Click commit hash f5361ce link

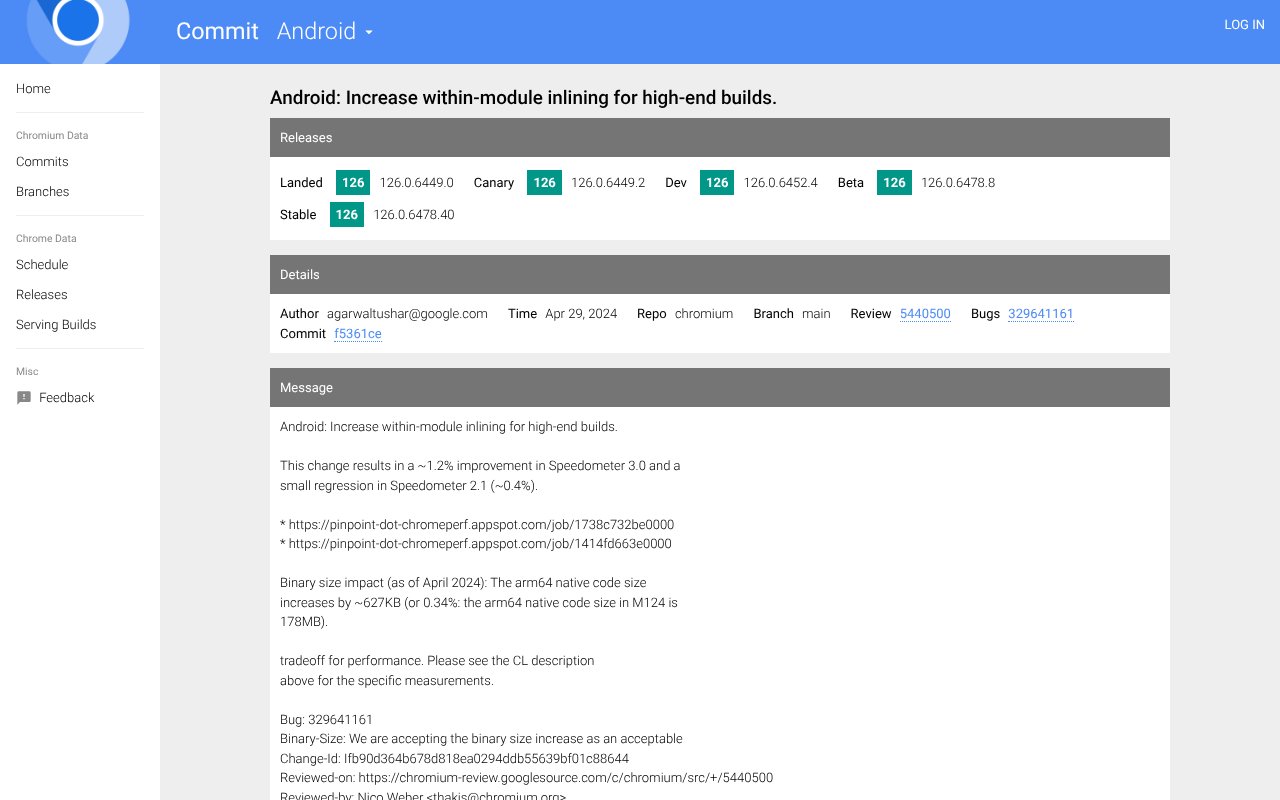[358, 334]
